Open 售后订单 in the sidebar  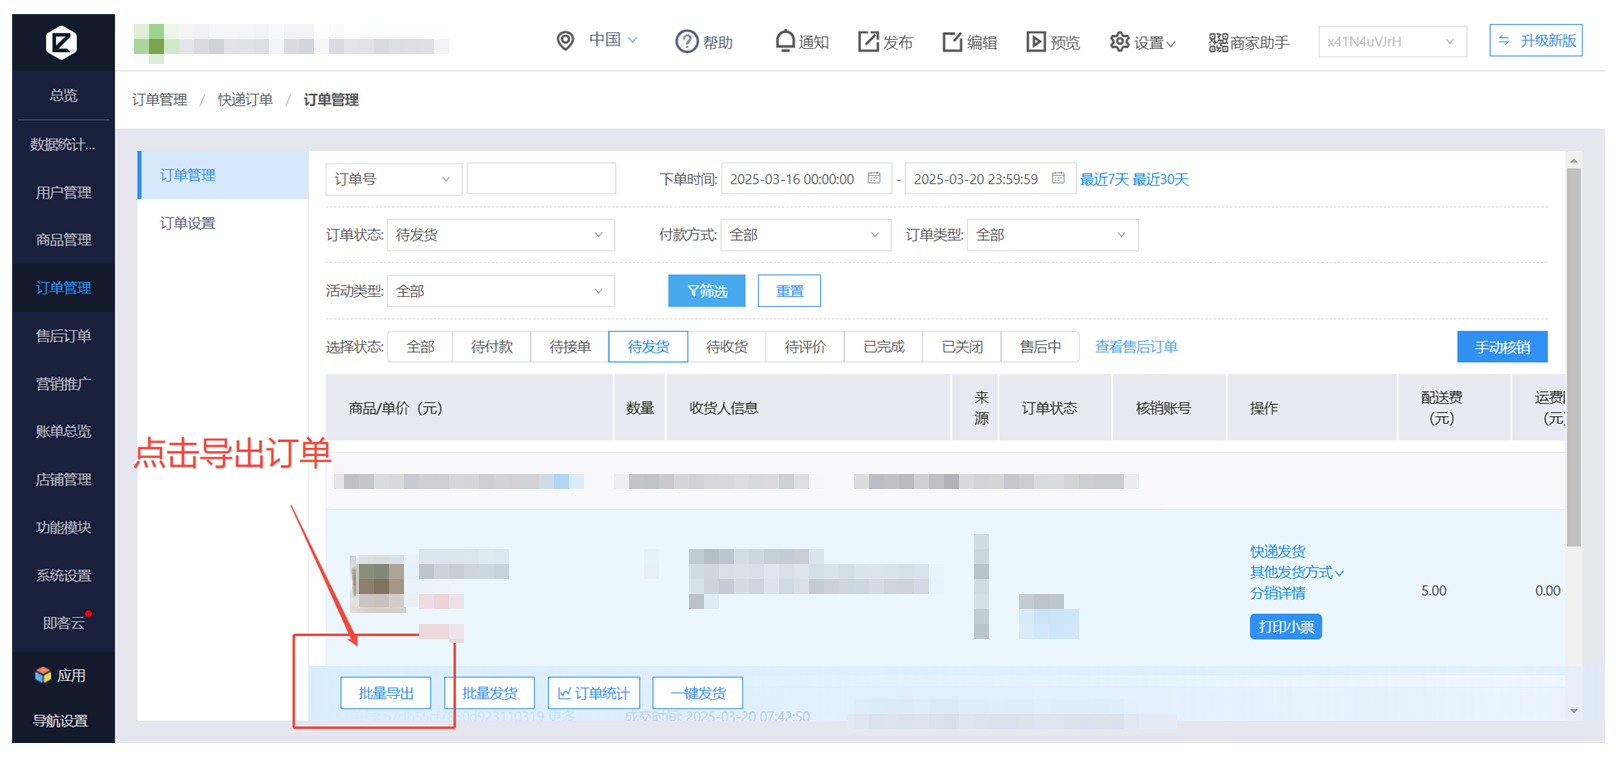[64, 336]
